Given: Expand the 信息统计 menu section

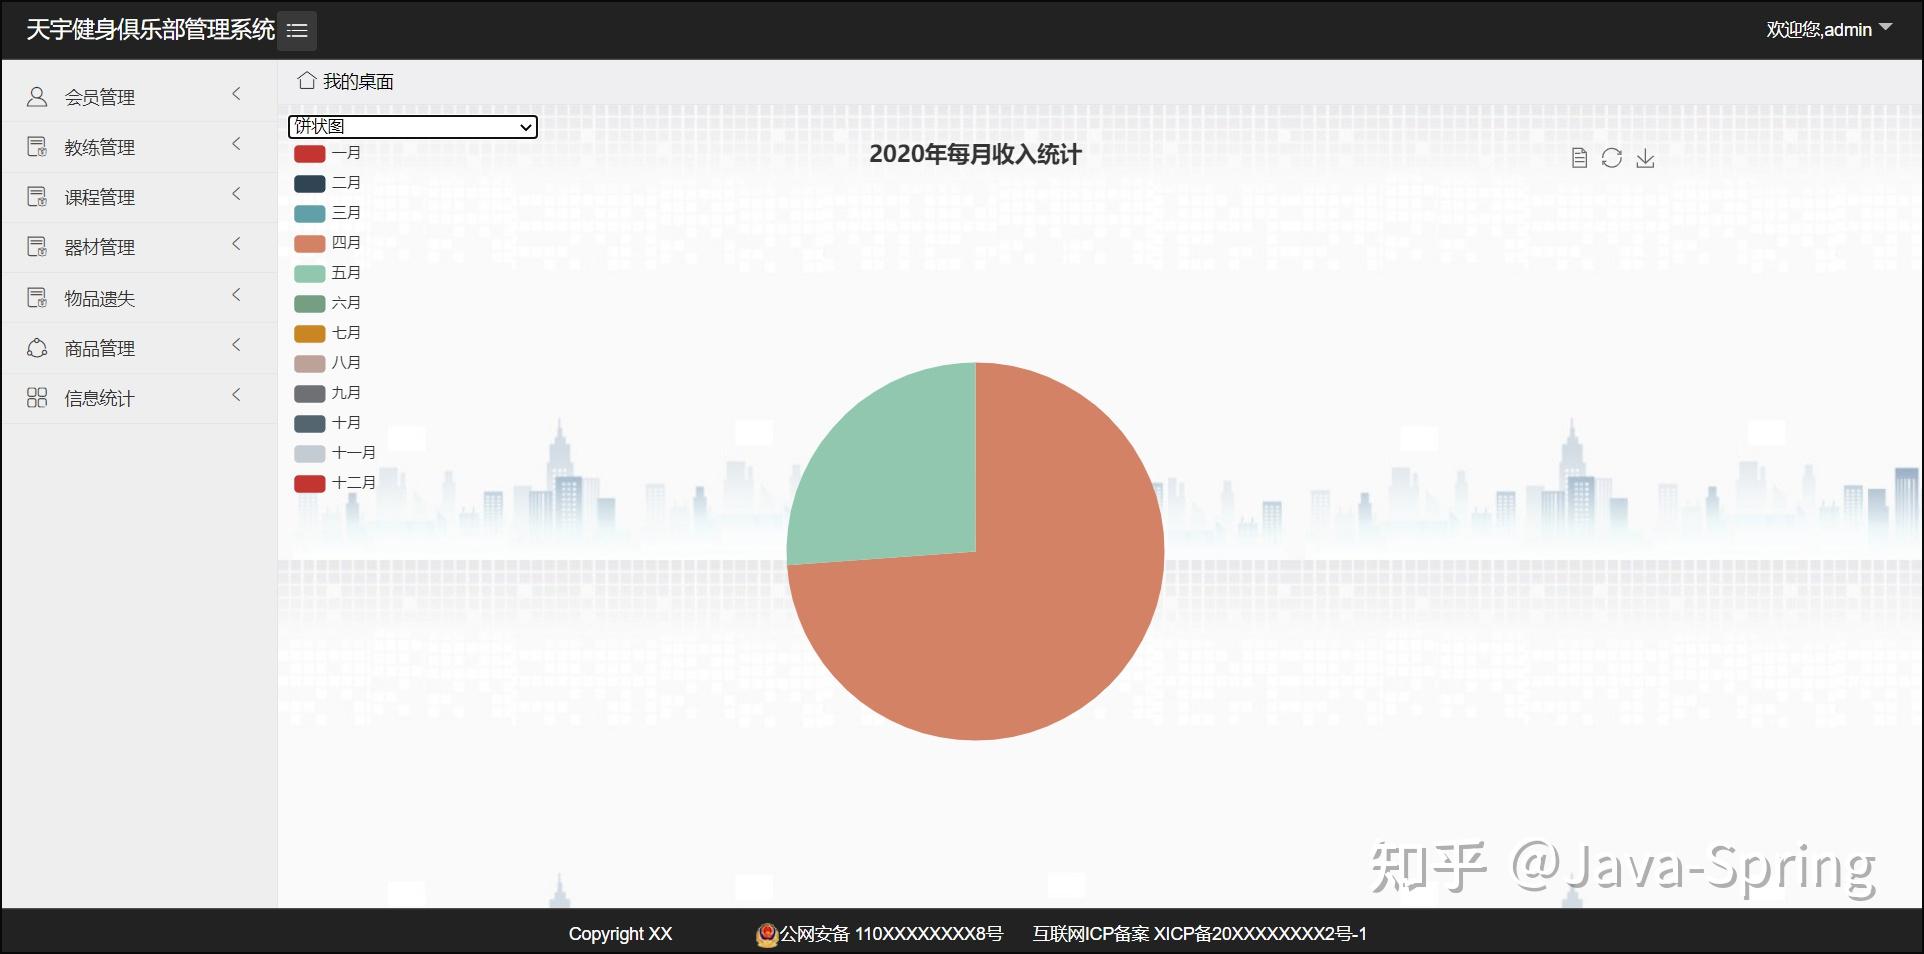Looking at the screenshot, I should 236,396.
